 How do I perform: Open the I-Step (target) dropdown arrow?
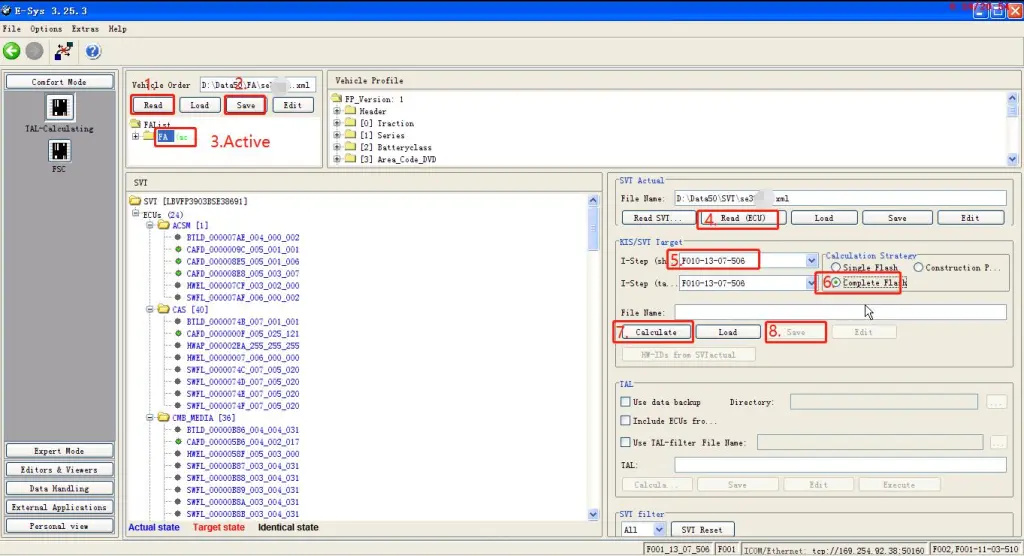pos(811,283)
